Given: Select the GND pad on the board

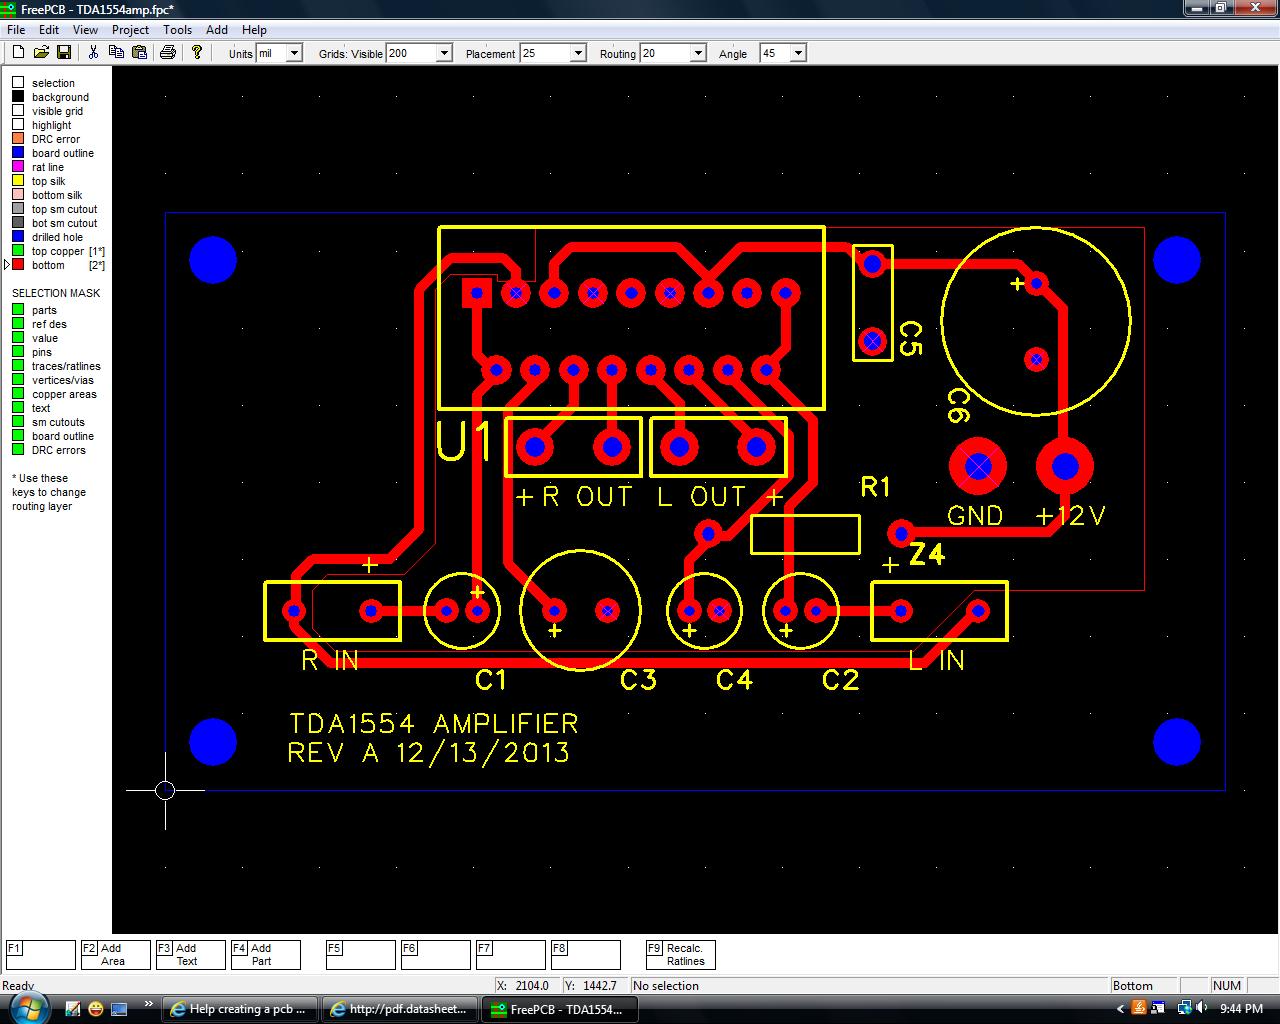Looking at the screenshot, I should tap(978, 466).
